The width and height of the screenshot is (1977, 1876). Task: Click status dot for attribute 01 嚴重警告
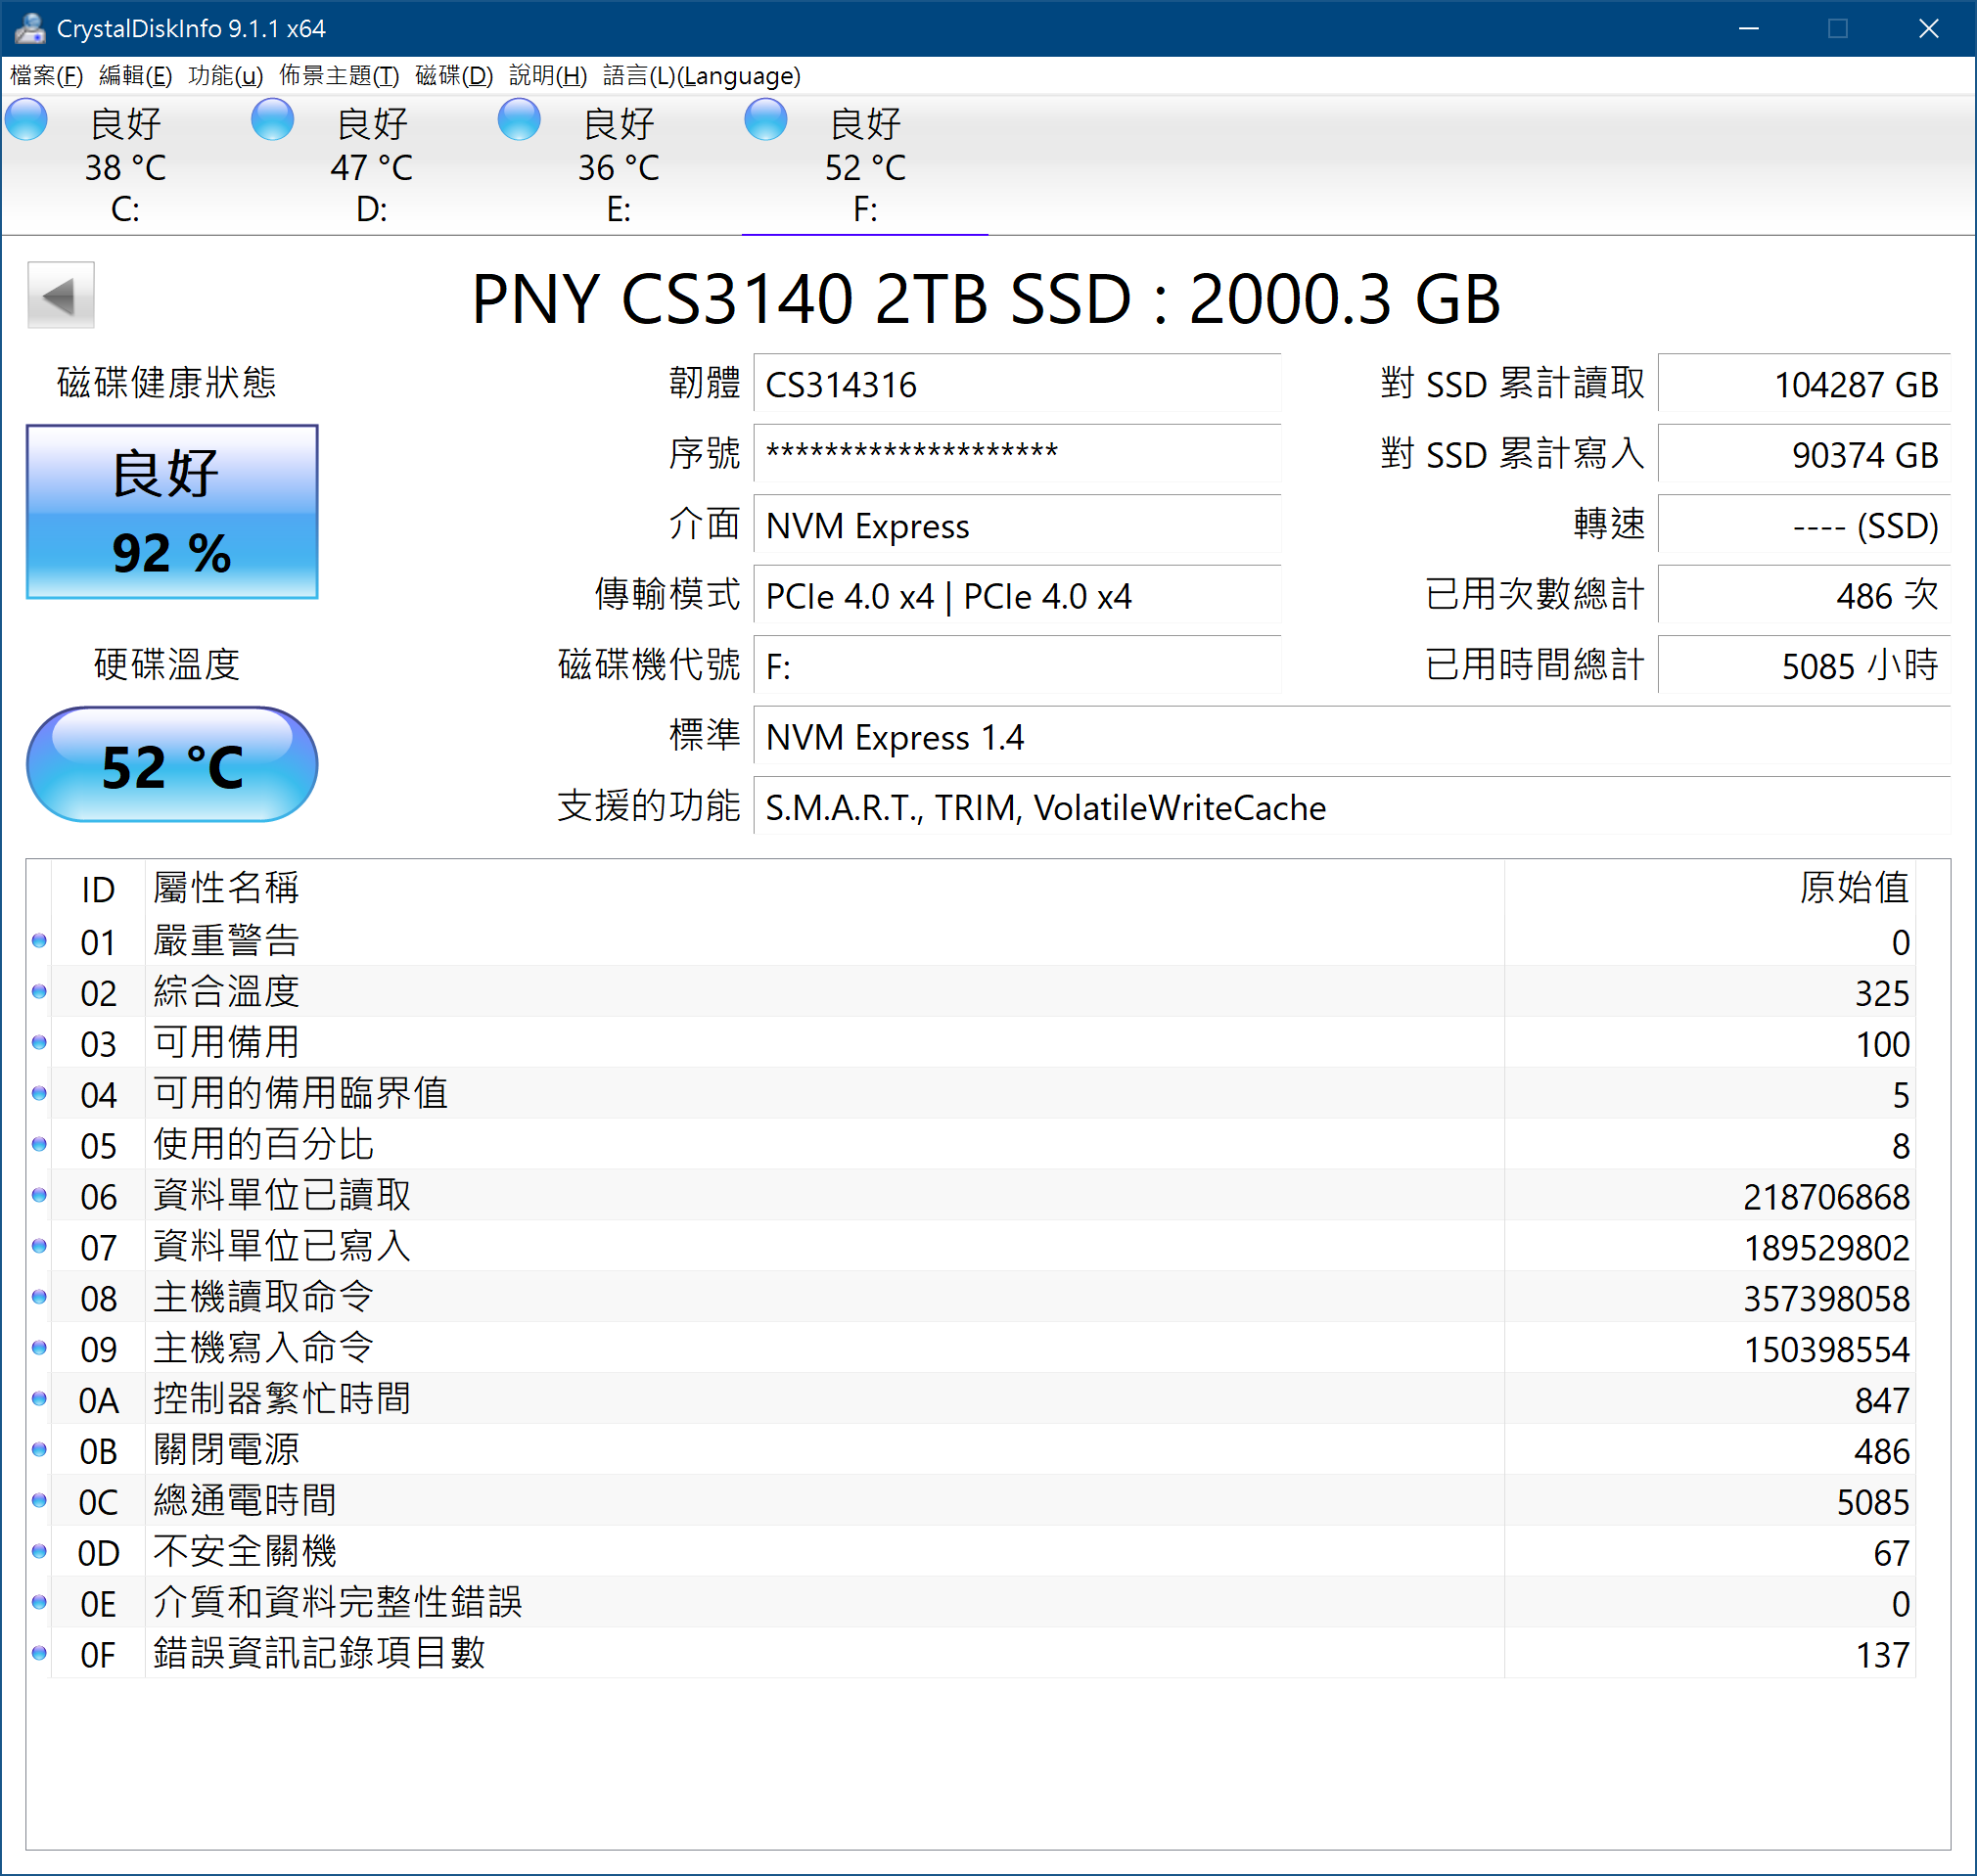(39, 941)
